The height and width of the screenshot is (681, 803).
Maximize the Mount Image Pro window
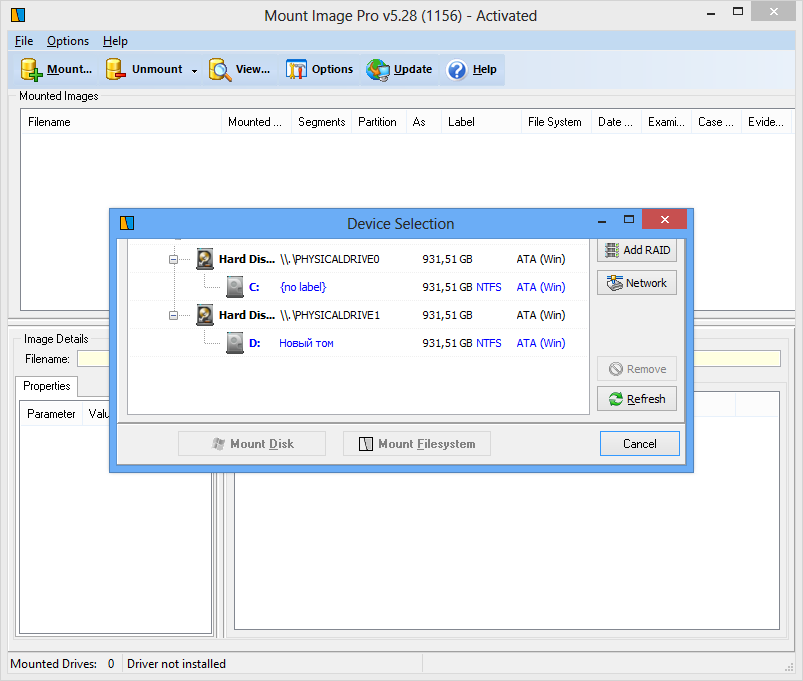point(737,11)
